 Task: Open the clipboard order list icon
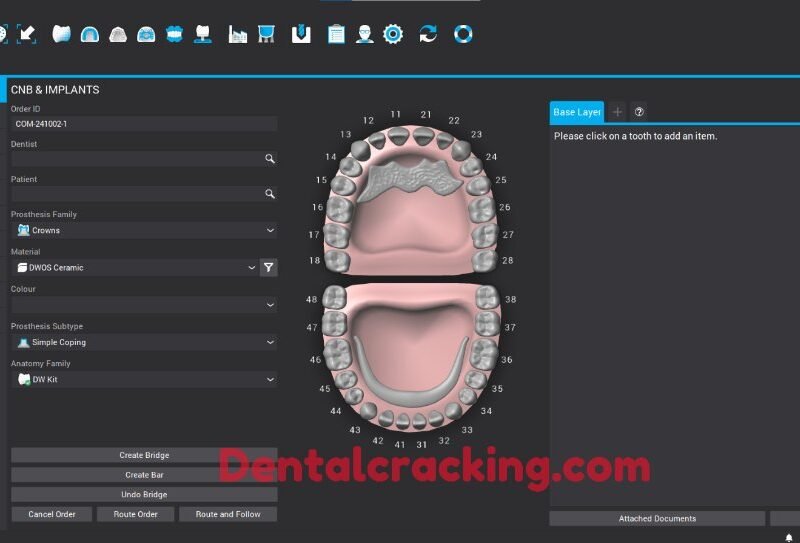point(336,34)
